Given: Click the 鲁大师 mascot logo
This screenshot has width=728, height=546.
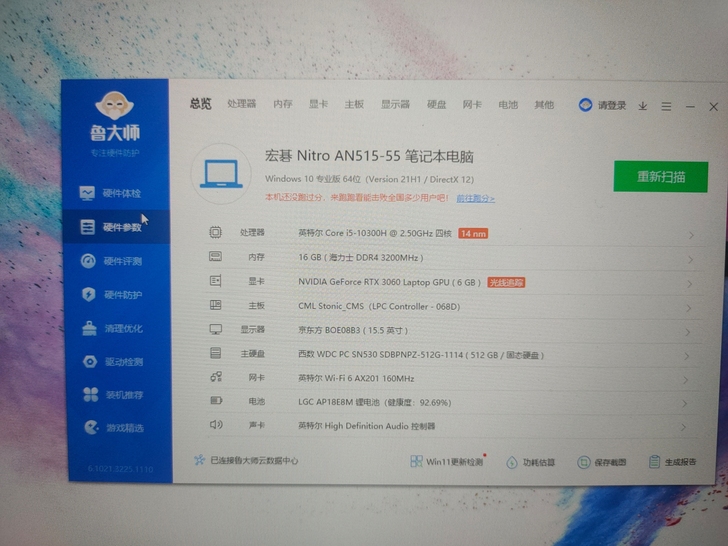Looking at the screenshot, I should 115,106.
